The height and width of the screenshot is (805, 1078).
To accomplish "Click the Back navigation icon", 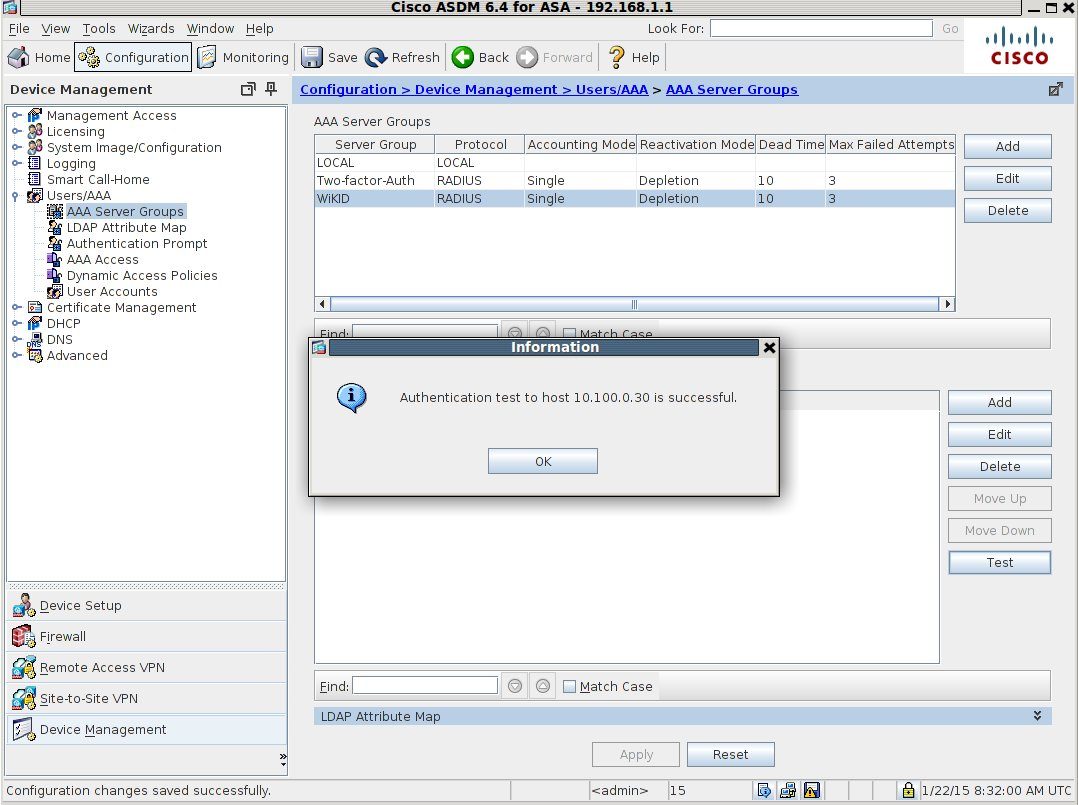I will [462, 57].
